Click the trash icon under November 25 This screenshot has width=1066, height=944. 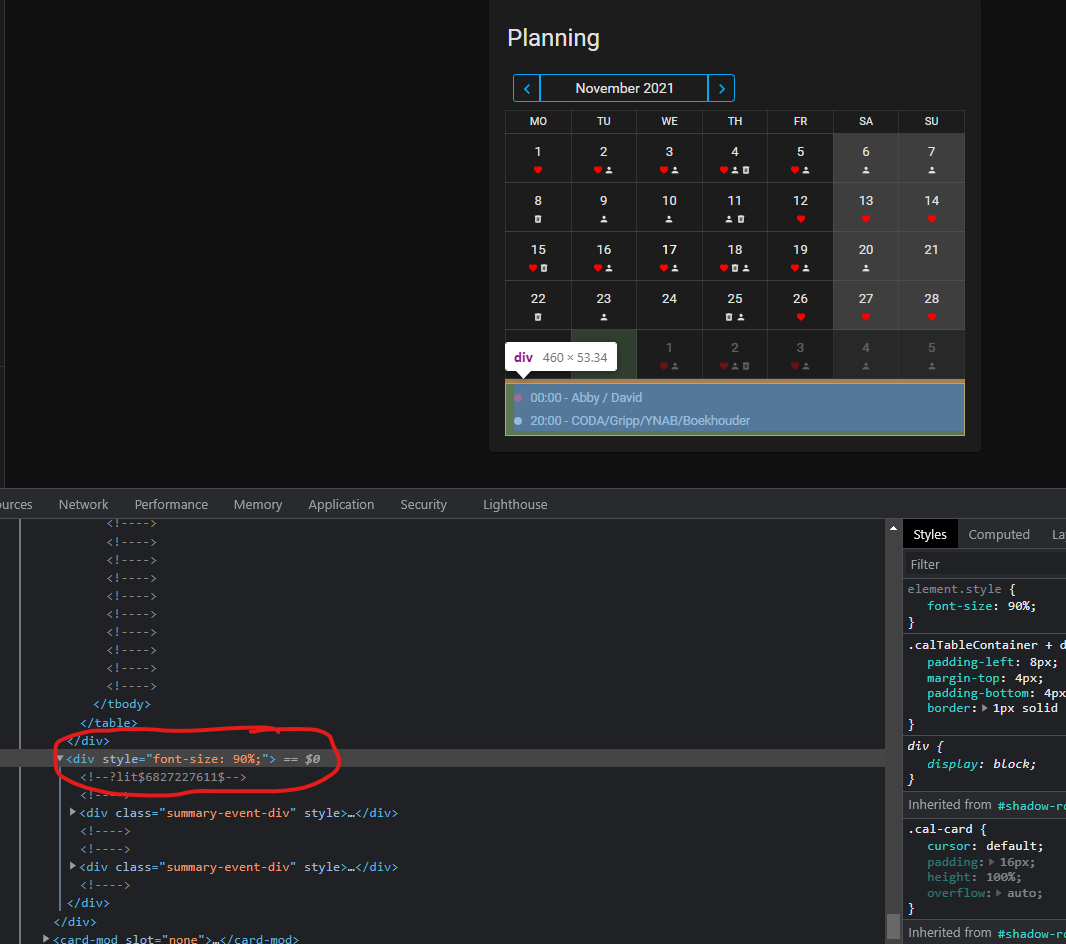click(729, 316)
